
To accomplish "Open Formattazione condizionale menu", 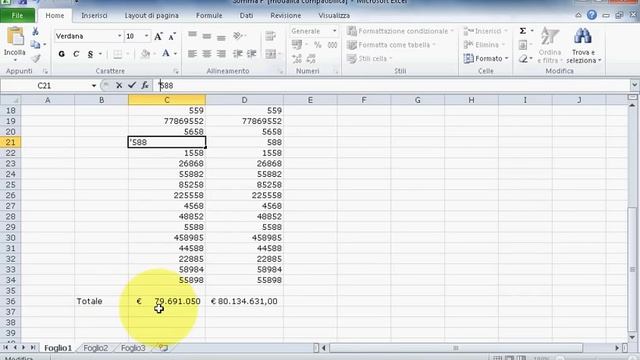I will 400,31.
